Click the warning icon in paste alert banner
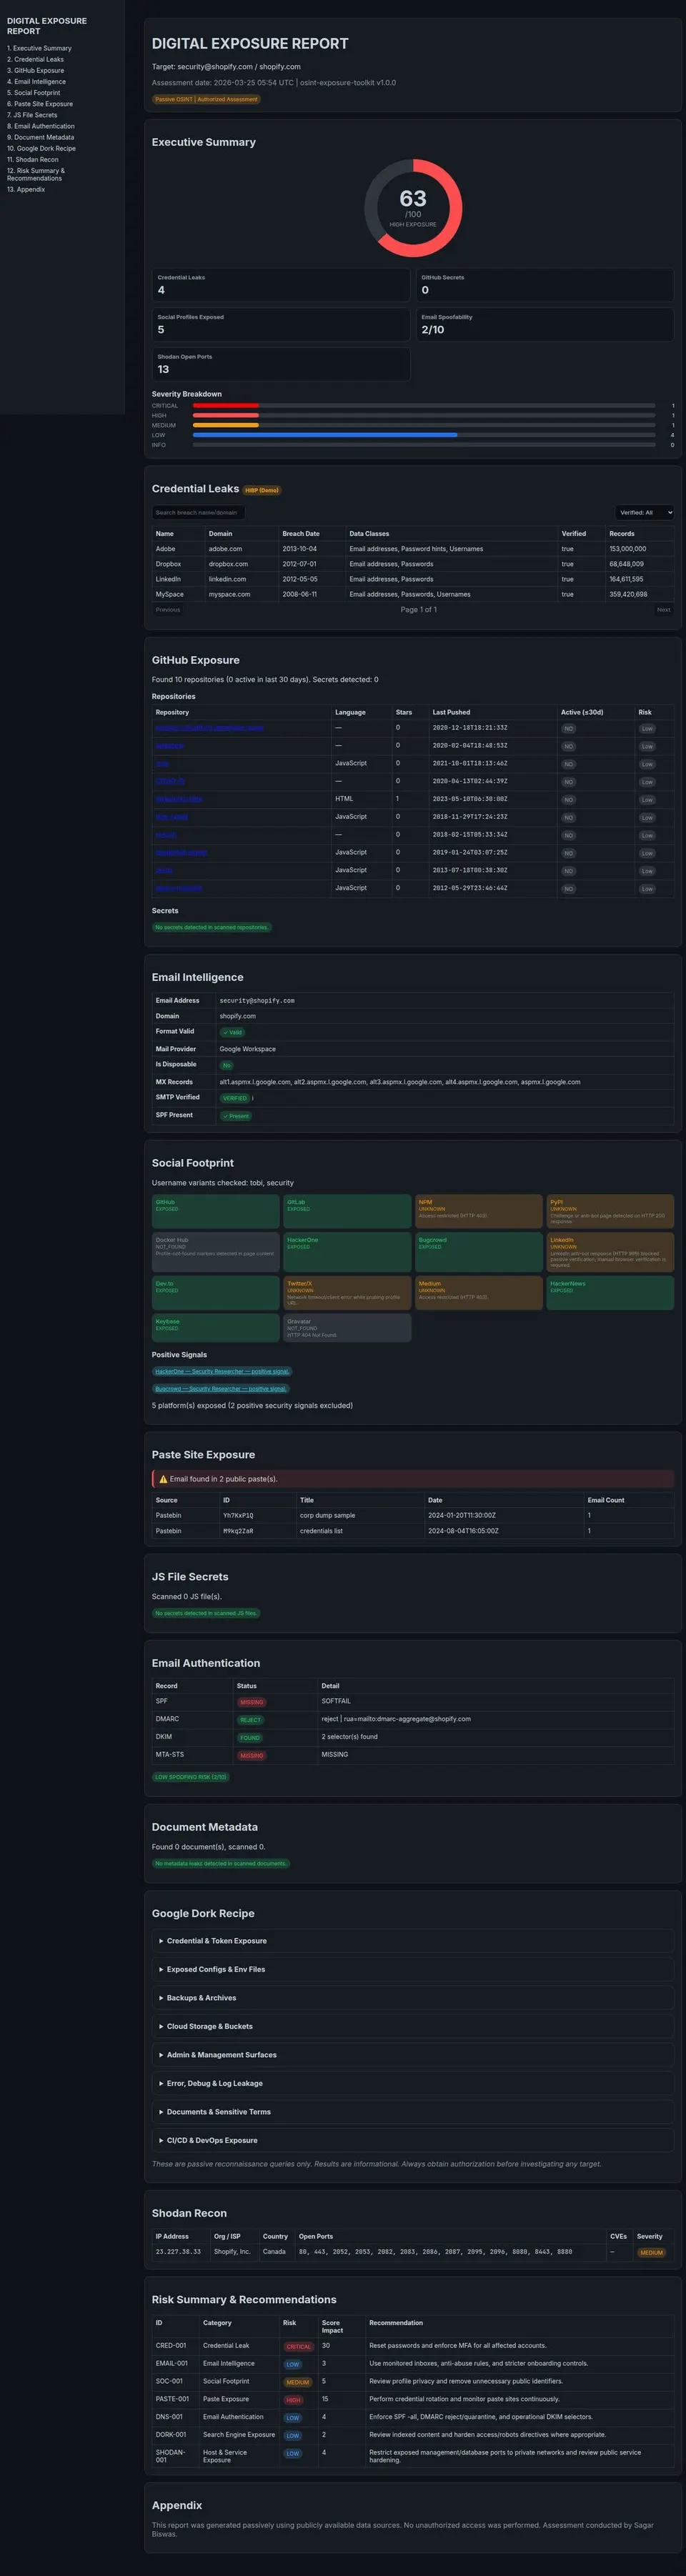Viewport: 686px width, 2576px height. click(x=163, y=1479)
